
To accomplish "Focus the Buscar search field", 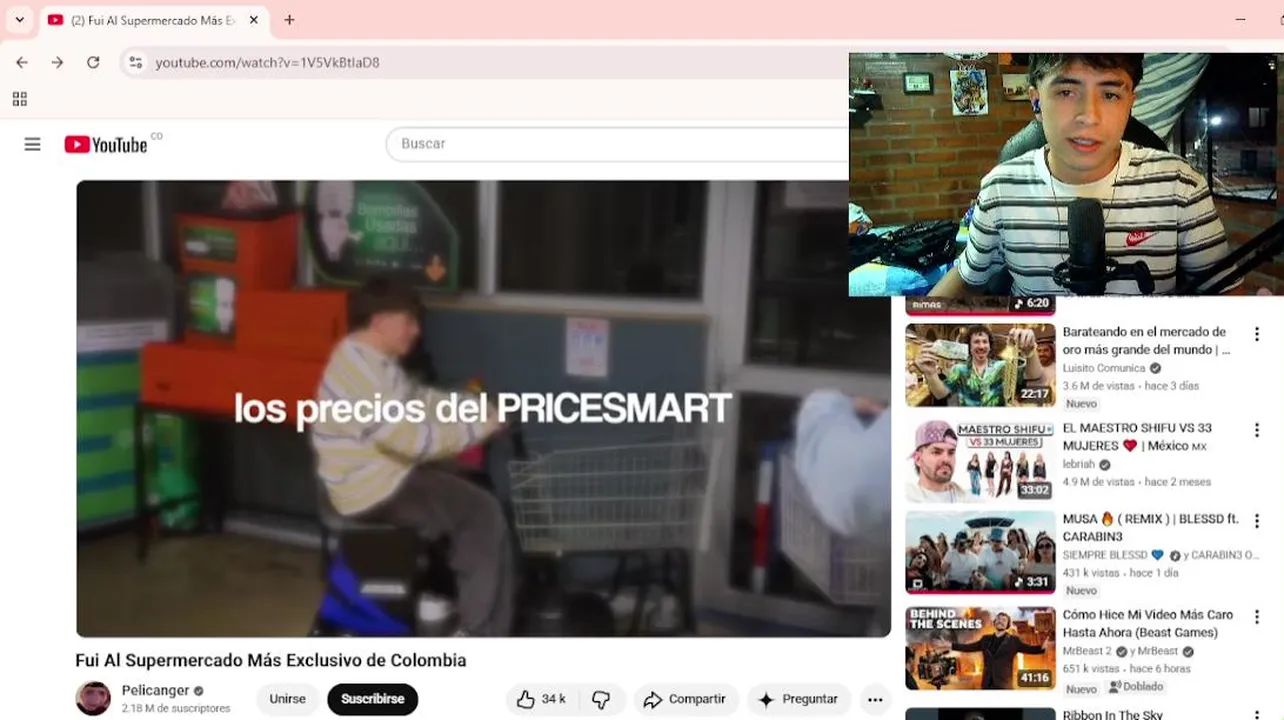I will point(617,144).
